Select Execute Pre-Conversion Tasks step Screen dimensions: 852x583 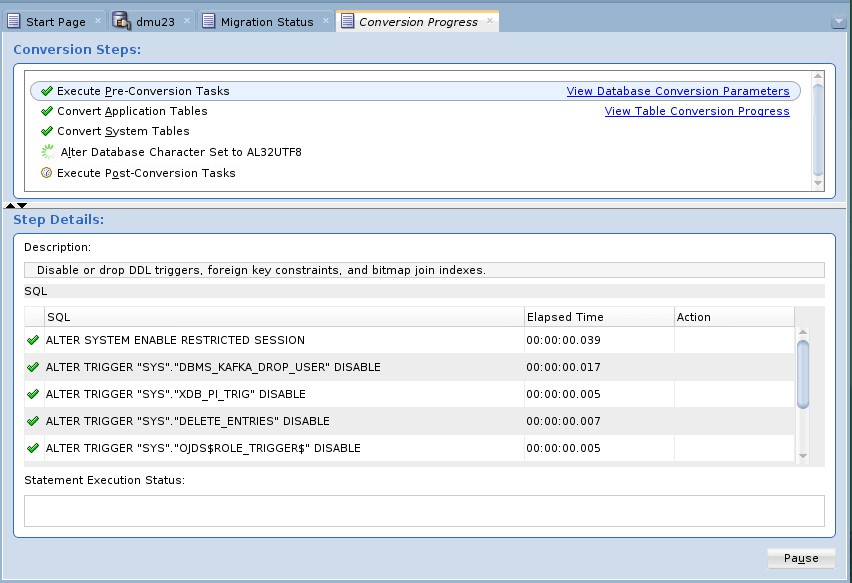coord(415,91)
